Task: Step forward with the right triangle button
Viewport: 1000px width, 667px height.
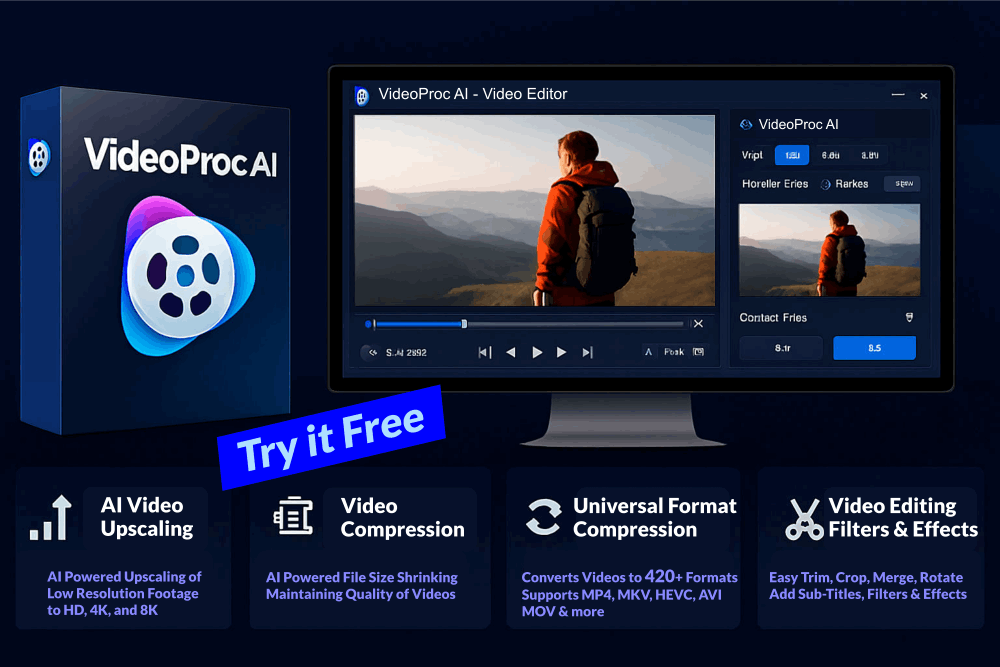Action: (x=561, y=352)
